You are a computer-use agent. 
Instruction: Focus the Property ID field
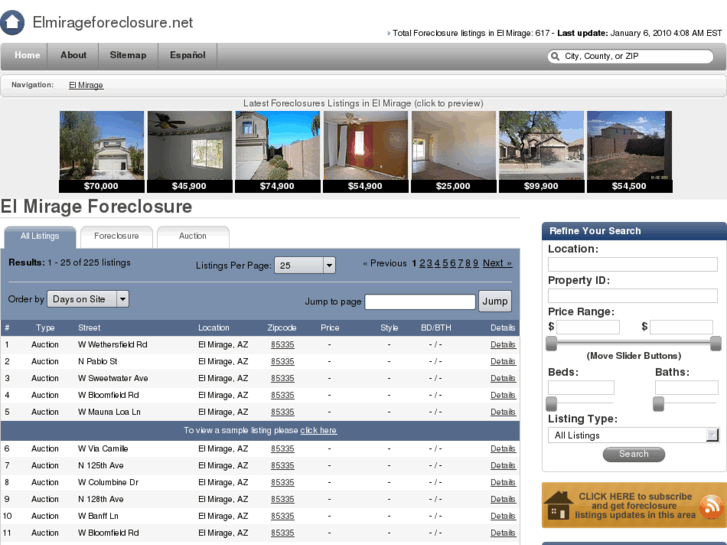pos(632,295)
